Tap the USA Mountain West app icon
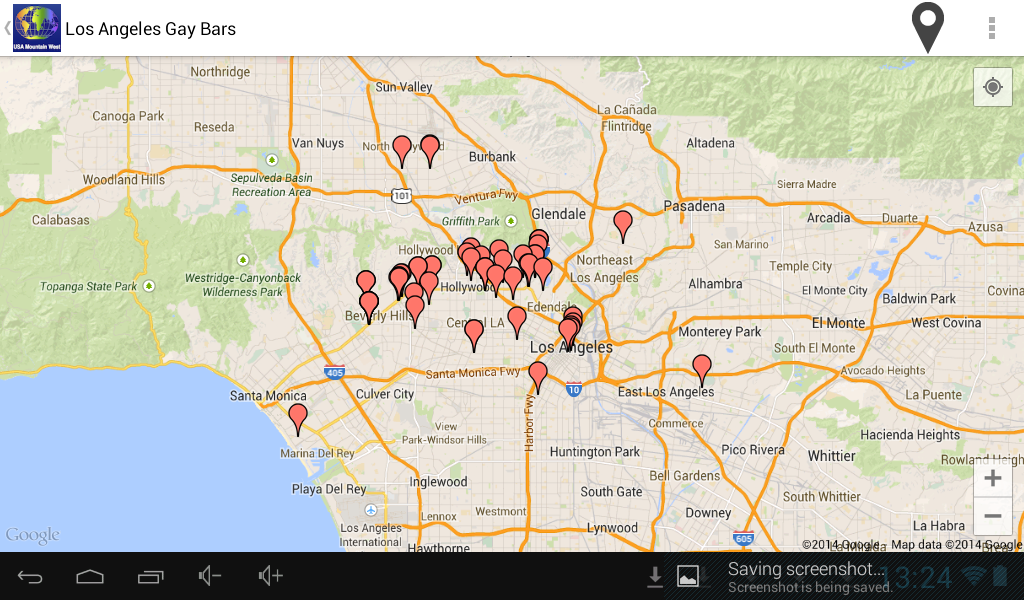Screen dimensions: 1024x600 pyautogui.click(x=37, y=28)
